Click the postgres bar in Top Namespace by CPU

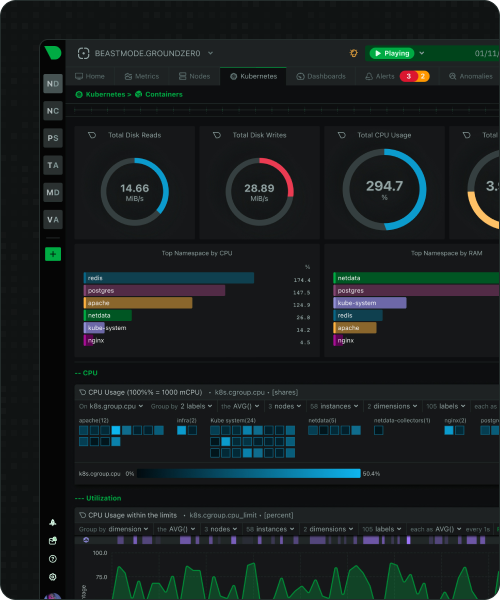154,290
